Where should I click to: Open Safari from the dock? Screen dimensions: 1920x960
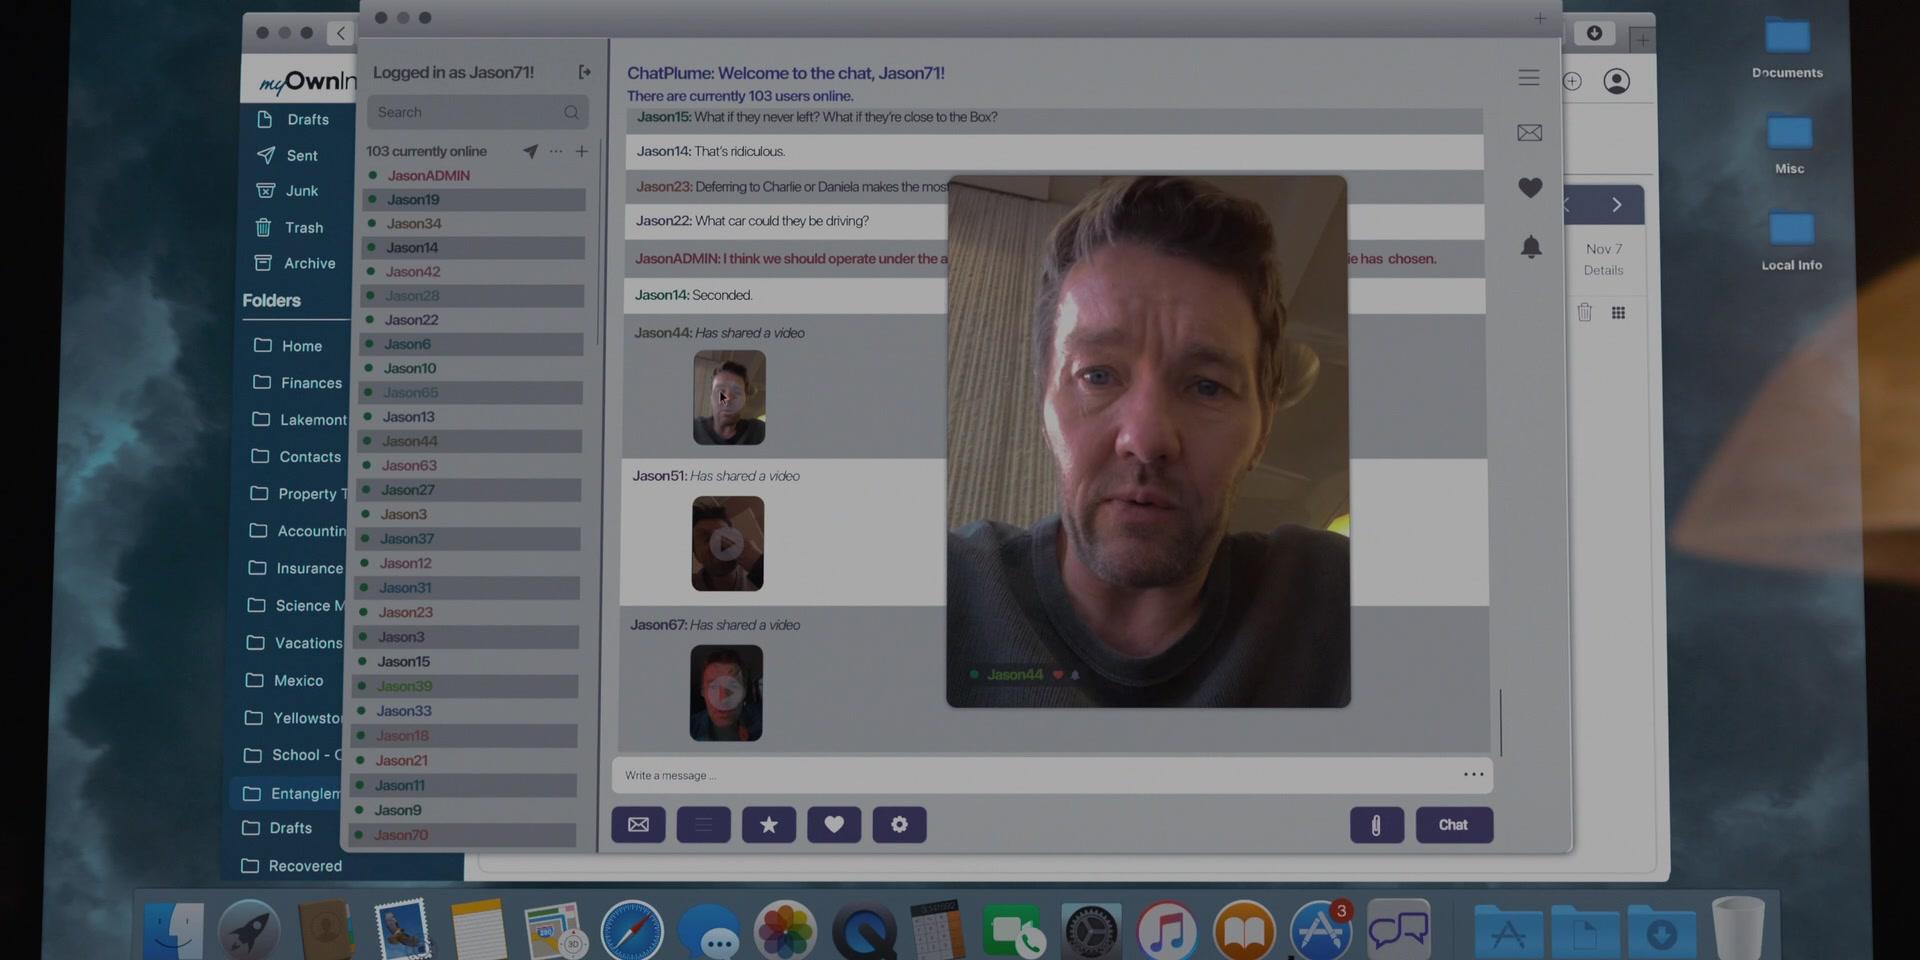click(x=631, y=930)
